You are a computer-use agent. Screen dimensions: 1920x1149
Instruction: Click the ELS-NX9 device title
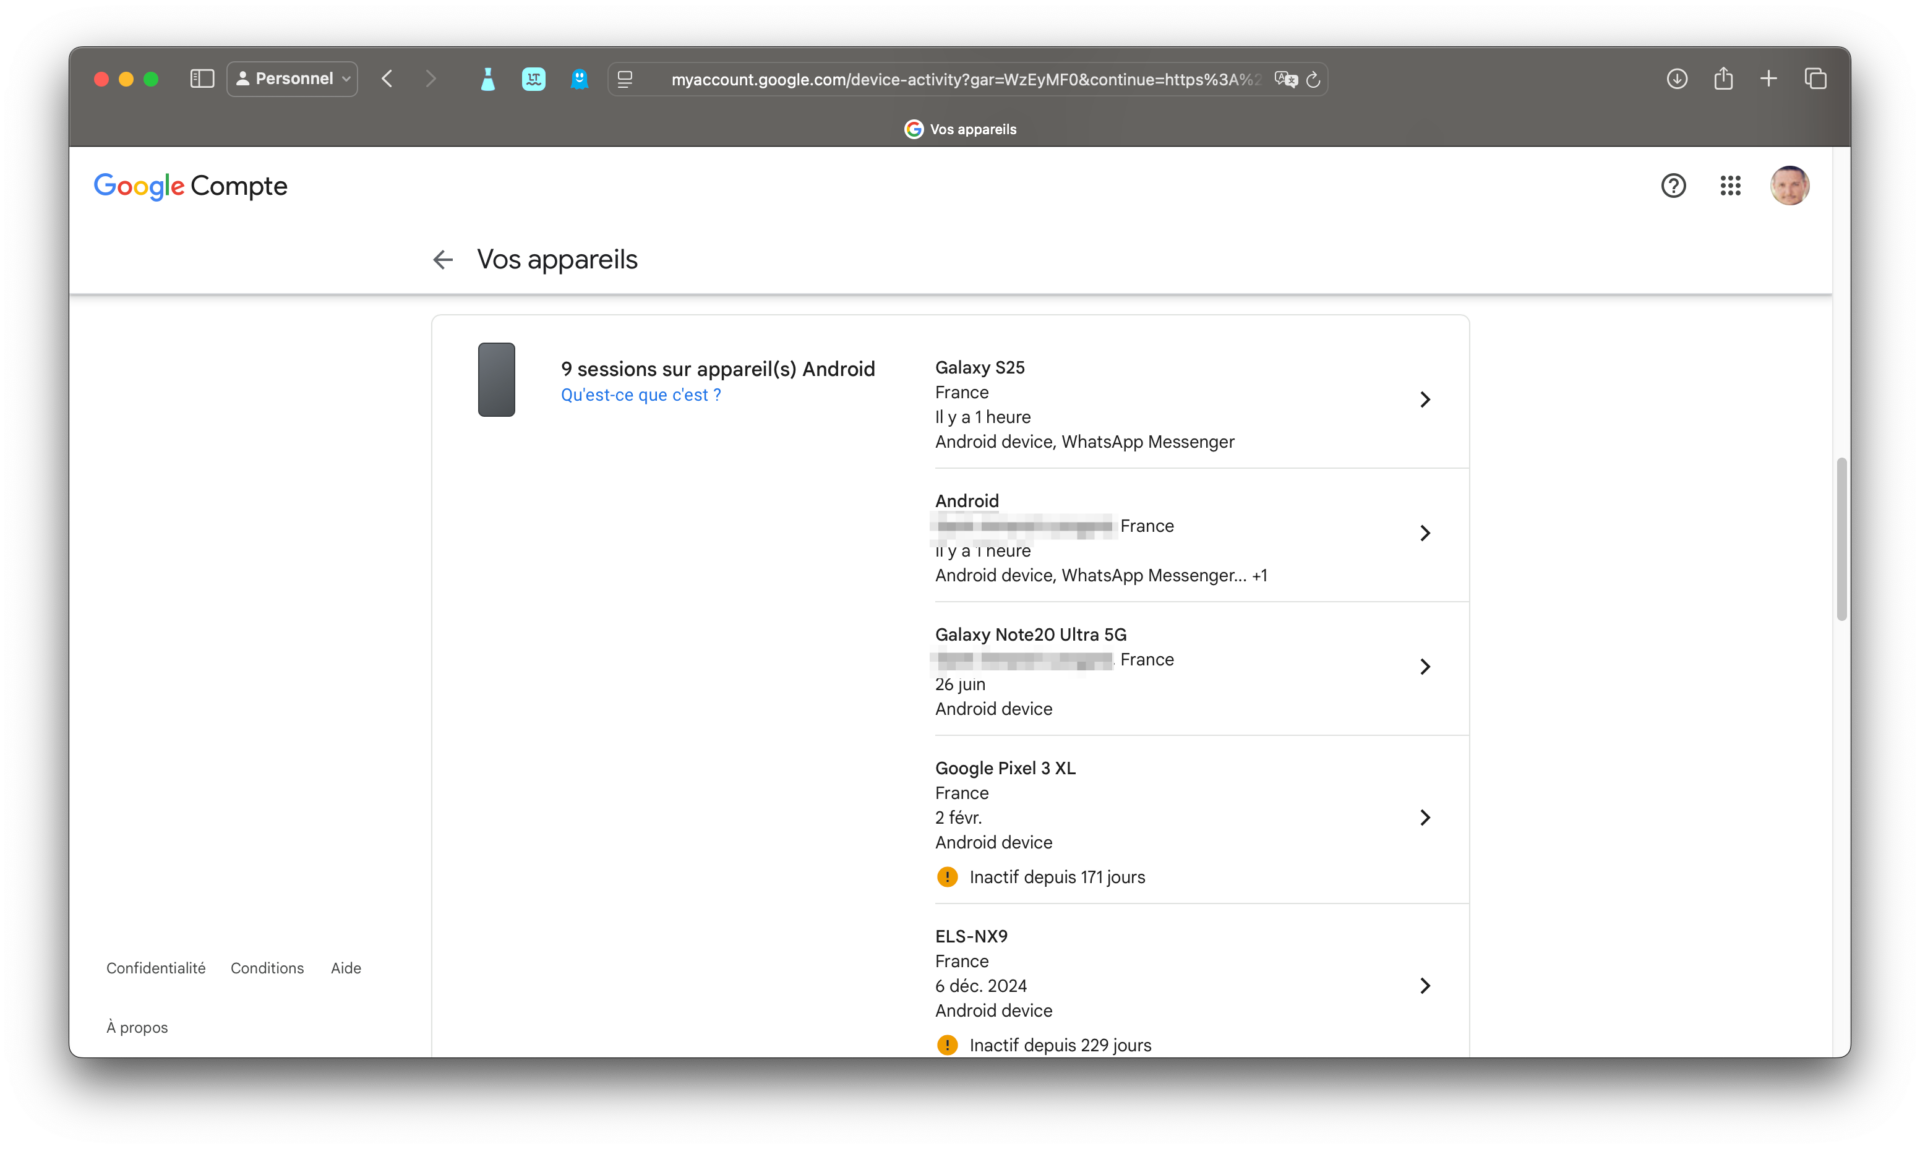click(971, 937)
